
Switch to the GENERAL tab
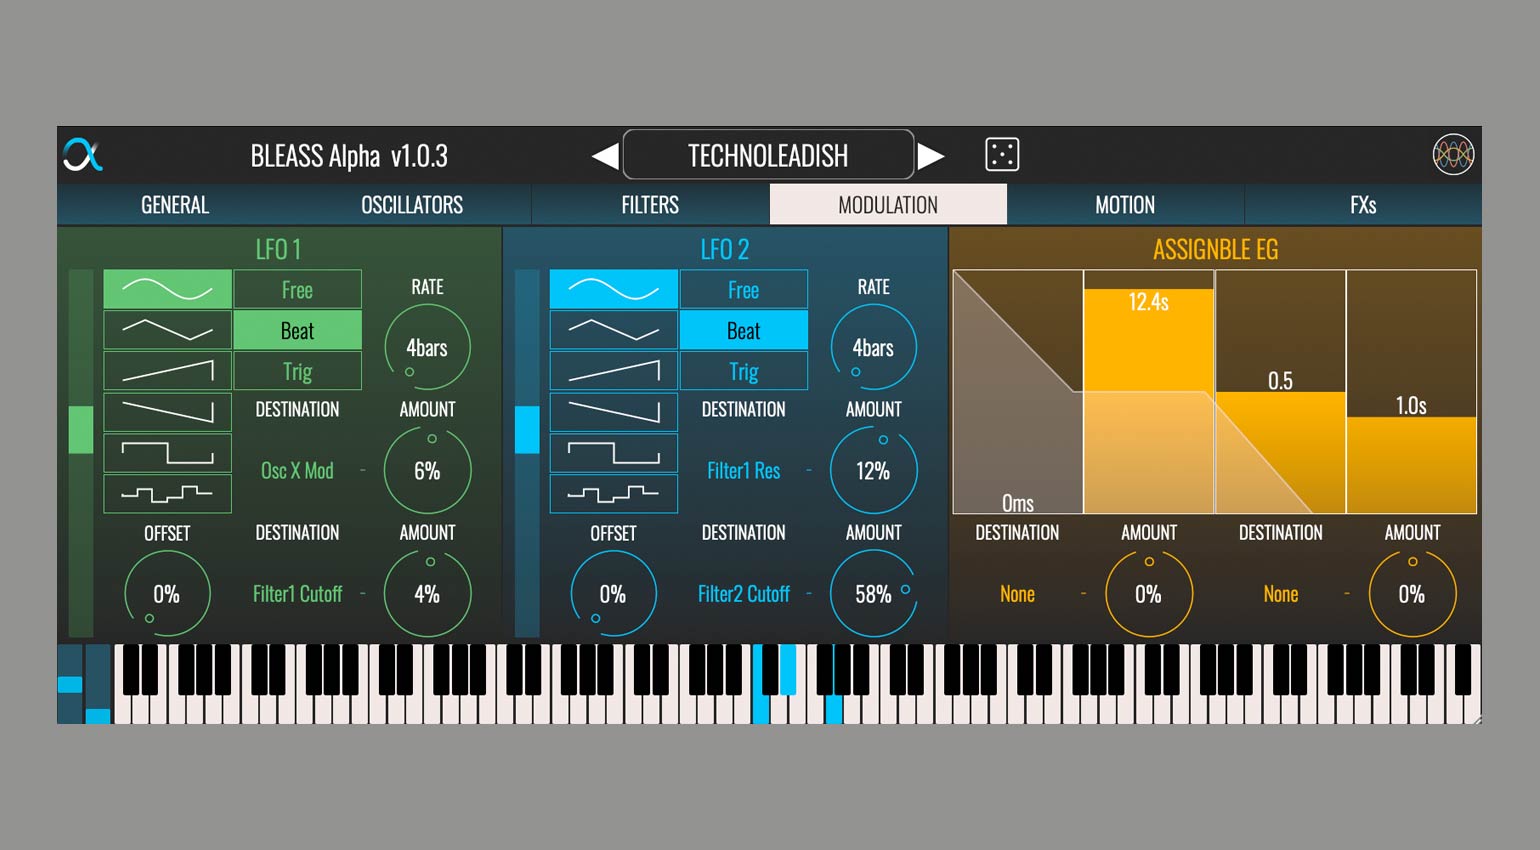(x=175, y=205)
